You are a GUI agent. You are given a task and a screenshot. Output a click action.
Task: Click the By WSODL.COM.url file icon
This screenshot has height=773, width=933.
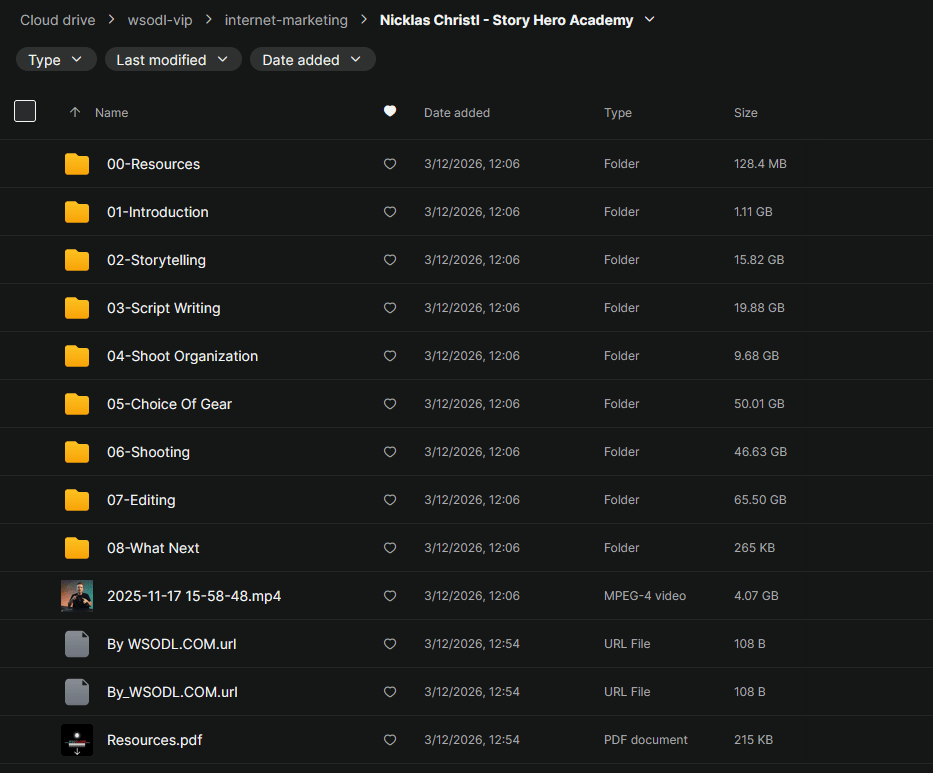[x=77, y=644]
